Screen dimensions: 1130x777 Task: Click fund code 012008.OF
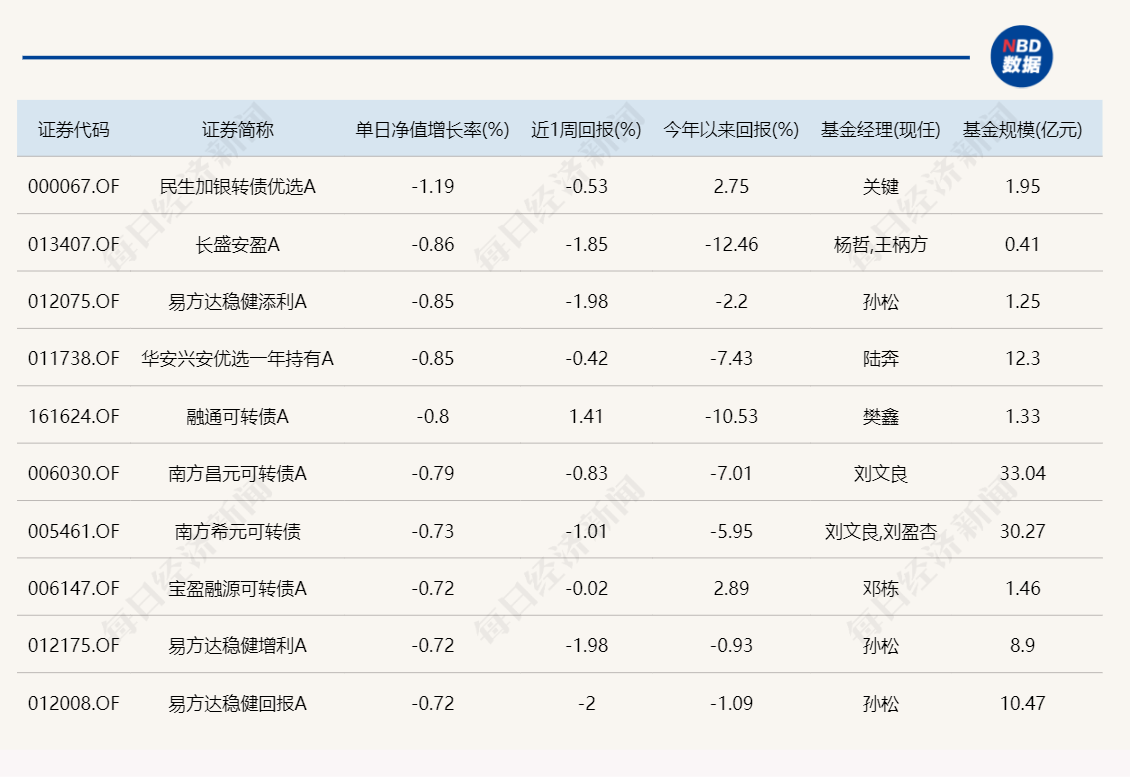(74, 703)
